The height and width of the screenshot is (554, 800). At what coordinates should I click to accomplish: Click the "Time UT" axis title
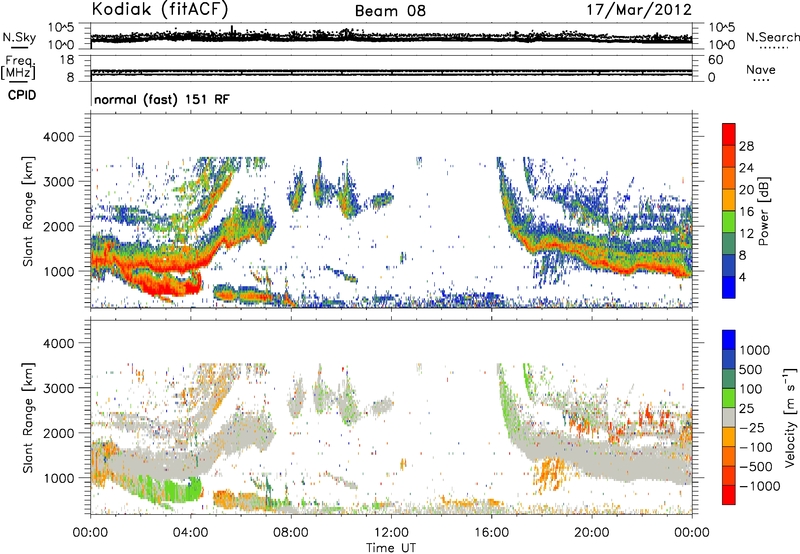(x=391, y=548)
